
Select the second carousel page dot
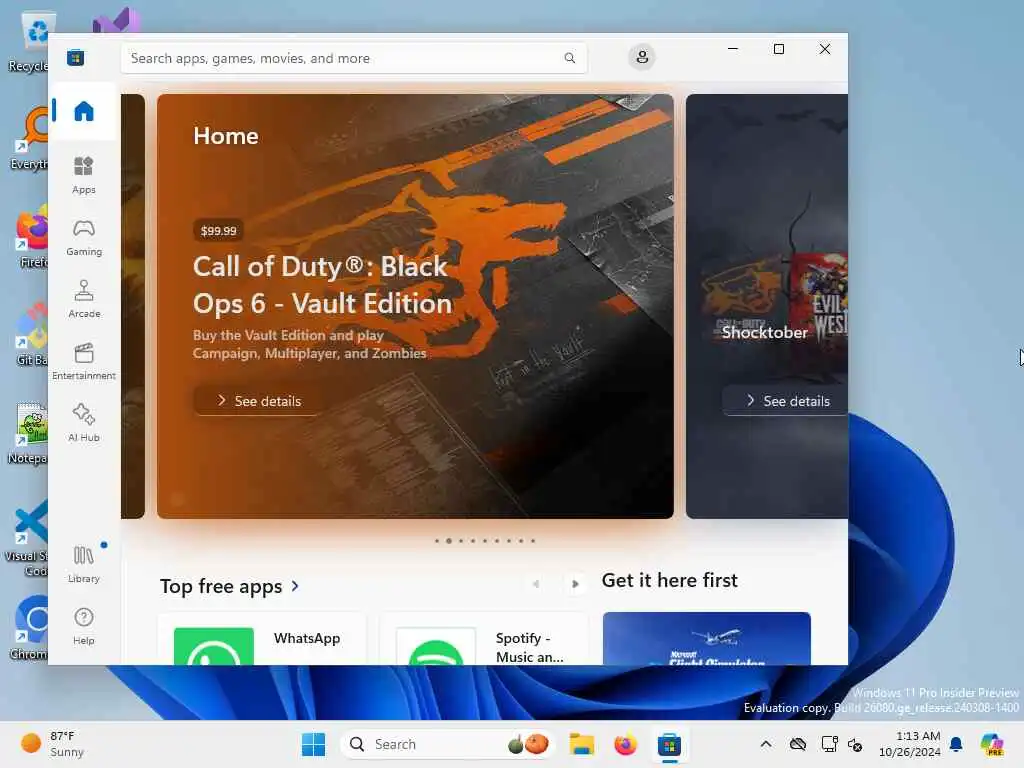coord(449,541)
